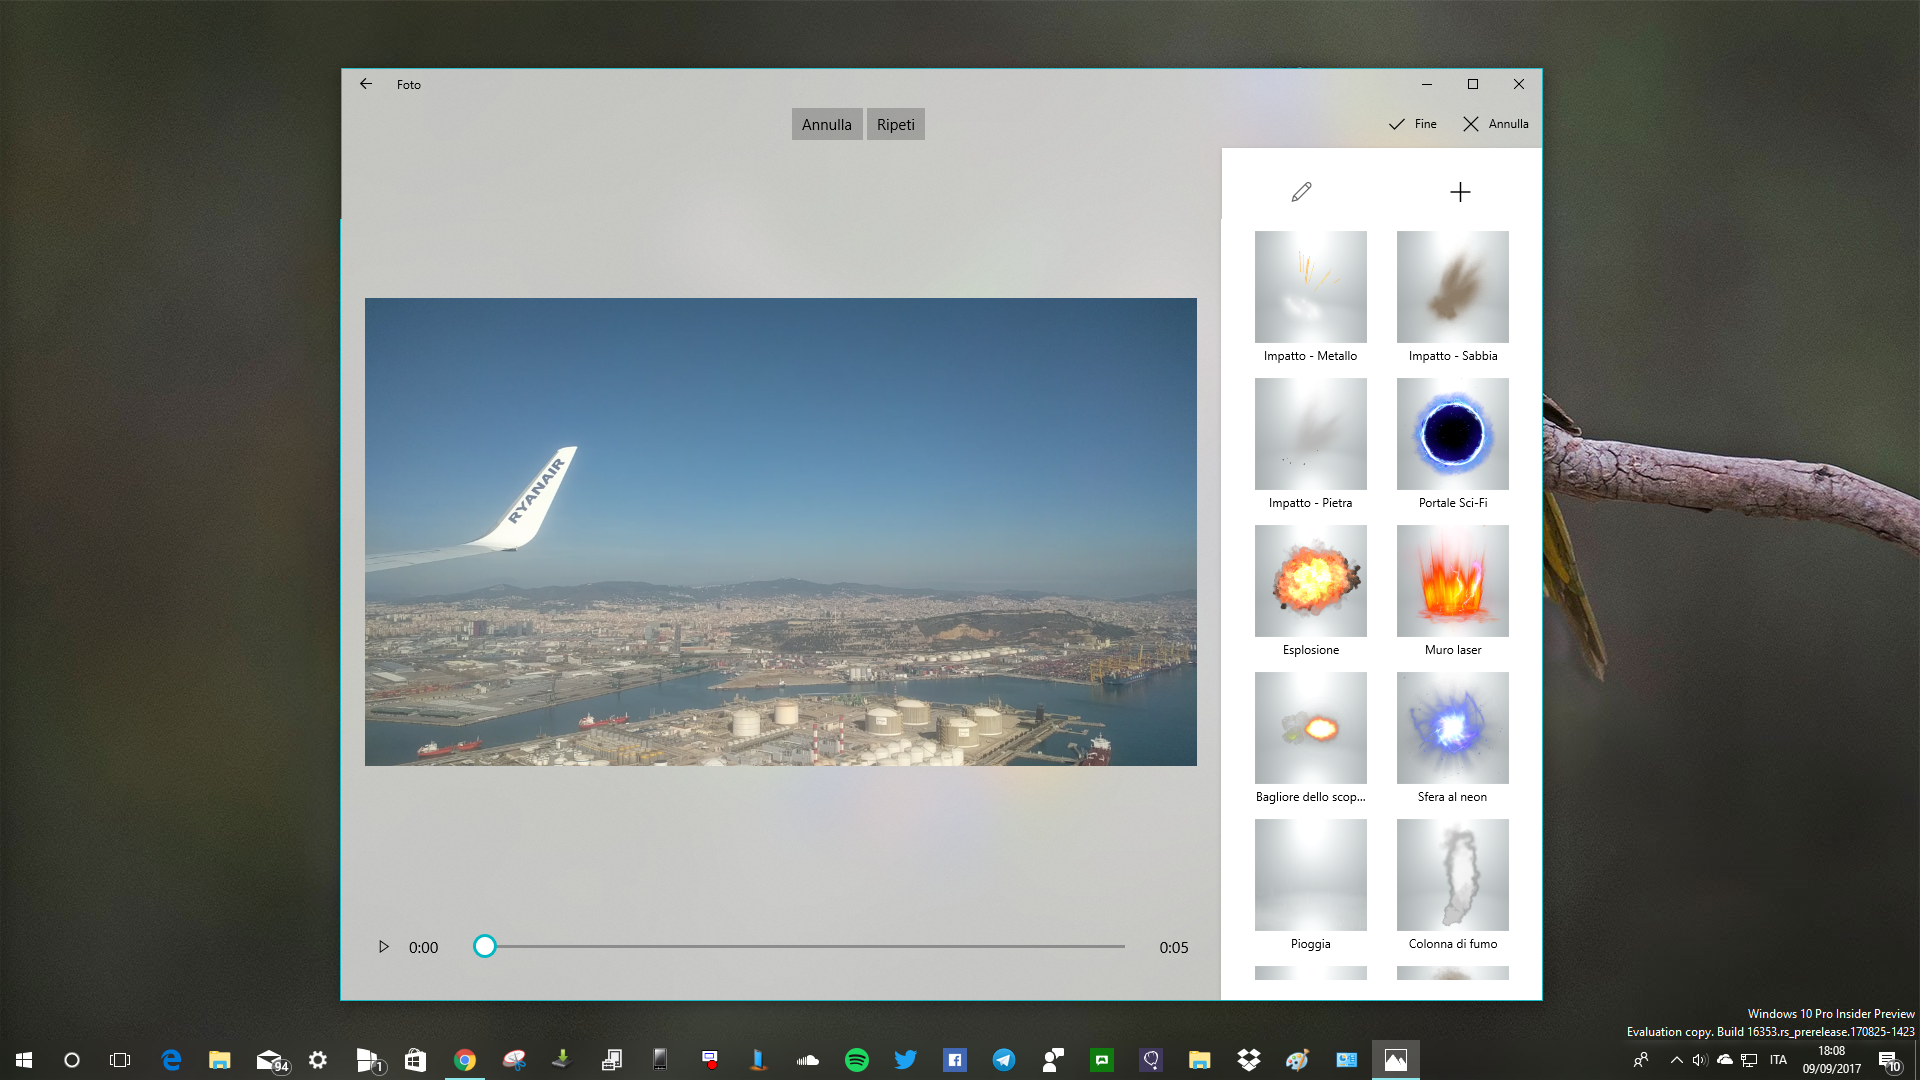Image resolution: width=1920 pixels, height=1080 pixels.
Task: Open network status tray icon
Action: tap(1749, 1060)
